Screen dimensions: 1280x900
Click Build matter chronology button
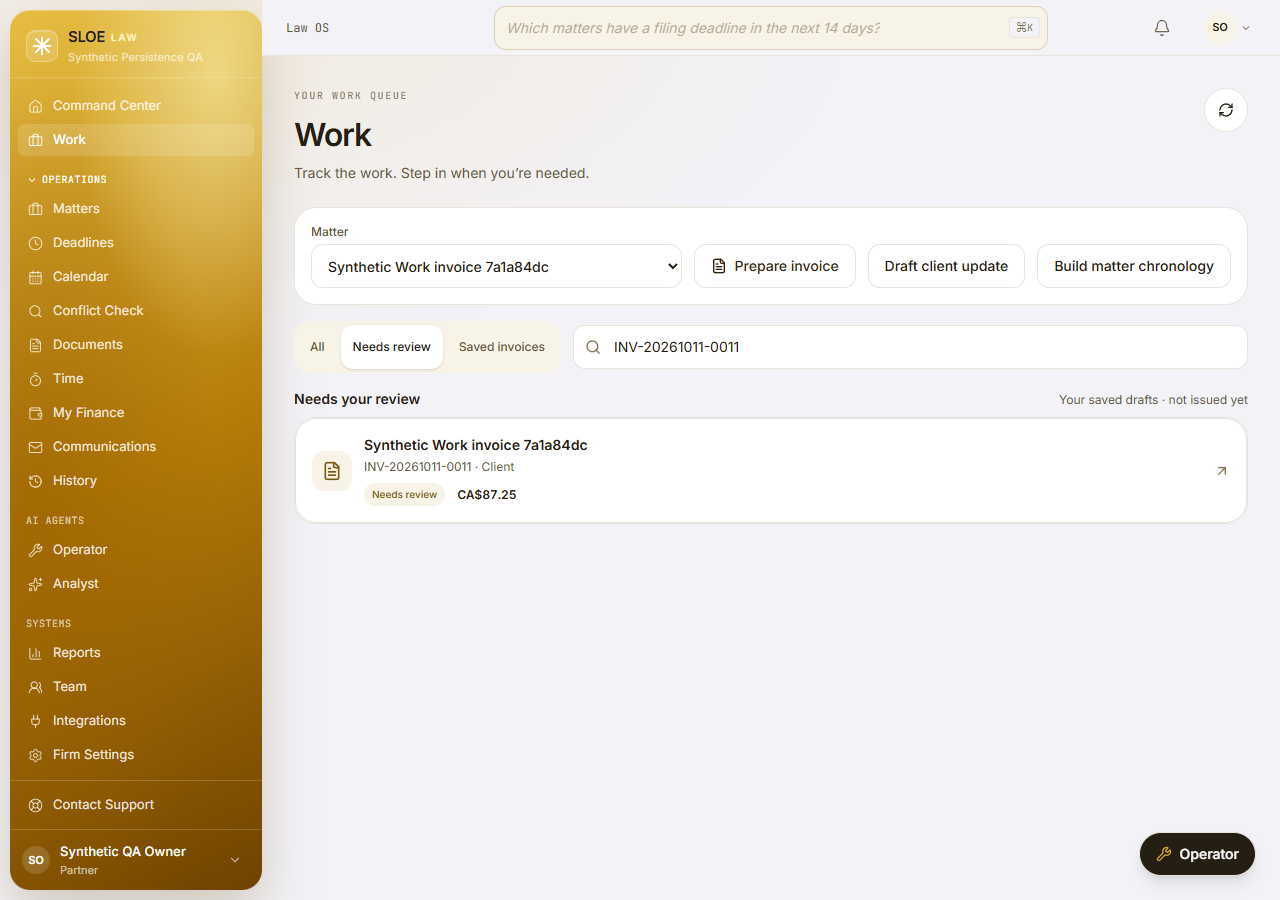pyautogui.click(x=1134, y=266)
